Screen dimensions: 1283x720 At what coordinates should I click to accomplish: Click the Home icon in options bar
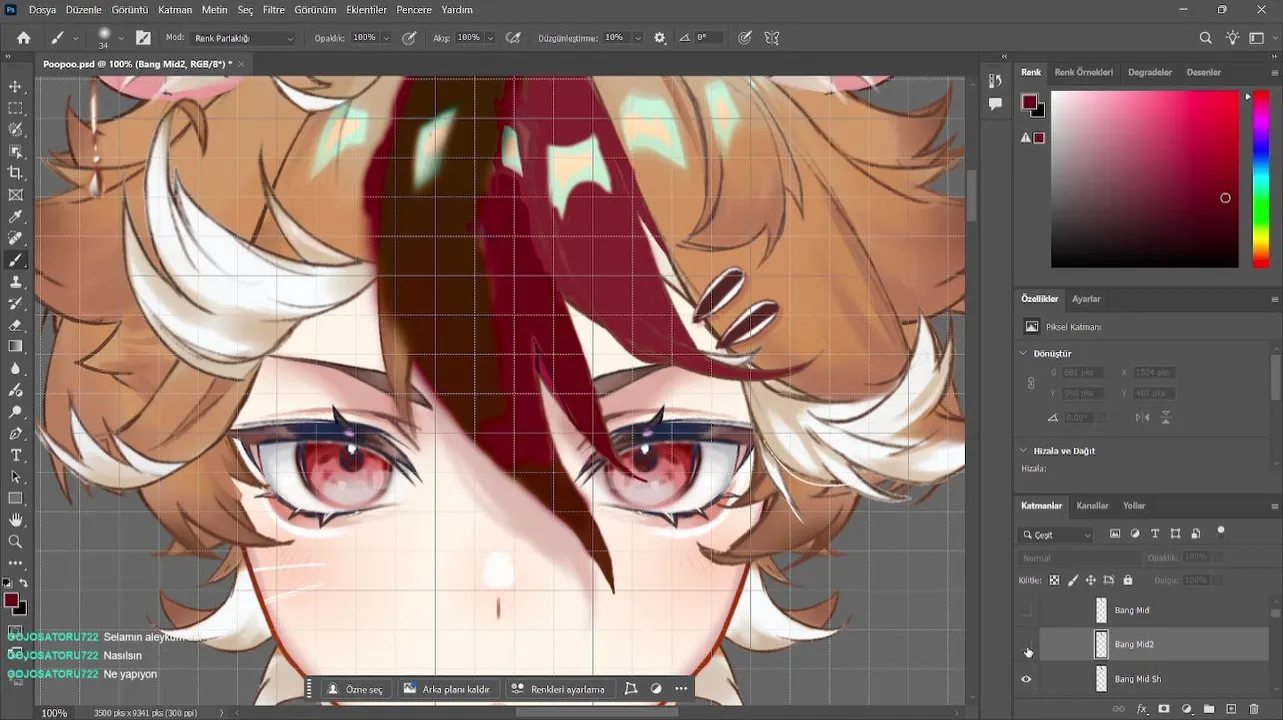click(23, 38)
